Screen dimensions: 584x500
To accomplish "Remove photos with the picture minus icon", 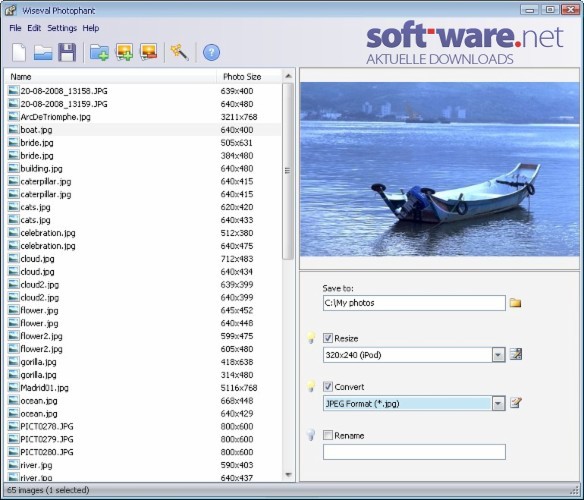I will (149, 52).
